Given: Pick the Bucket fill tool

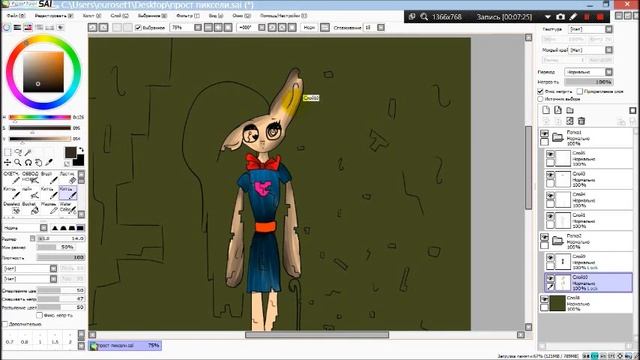Looking at the screenshot, I should click(x=31, y=208).
